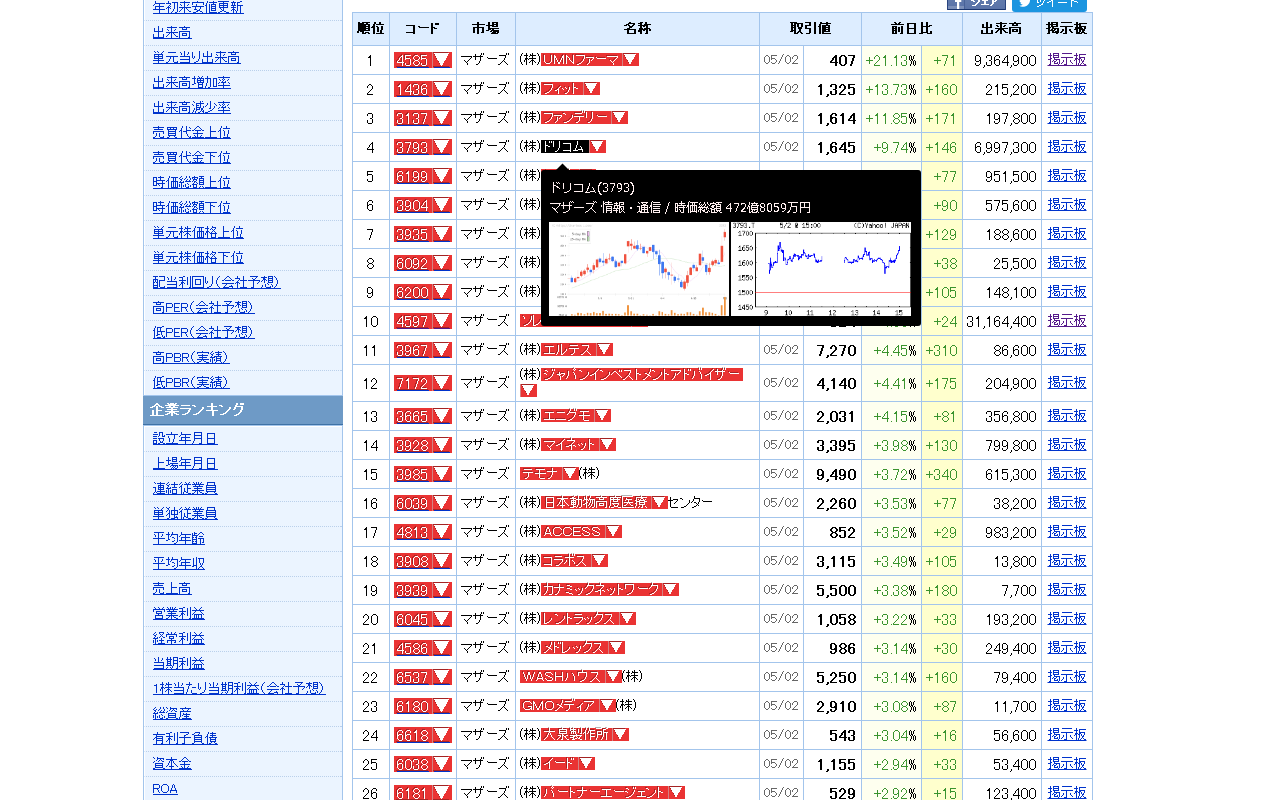This screenshot has width=1280, height=800.
Task: Click arrow icon after ファンデリー name
Action: 619,118
